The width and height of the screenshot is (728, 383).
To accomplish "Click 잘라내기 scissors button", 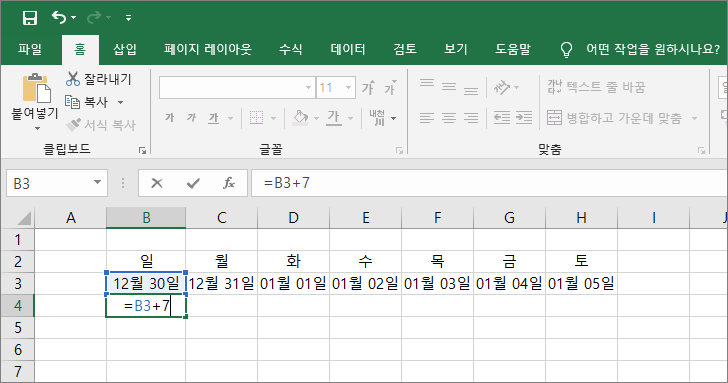I will (98, 79).
